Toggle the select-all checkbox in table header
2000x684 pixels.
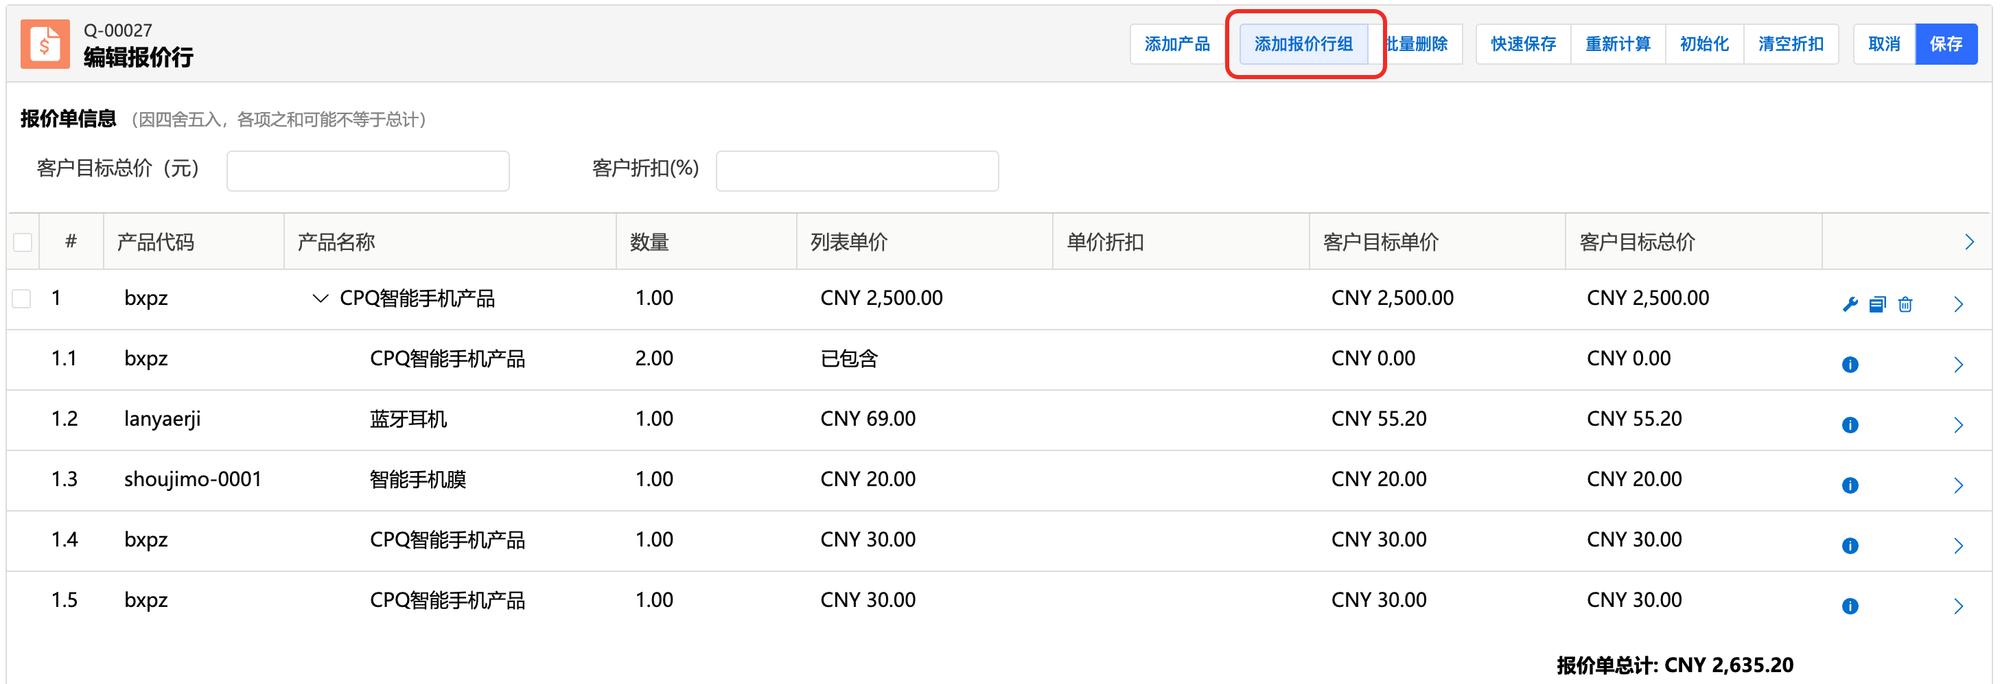(x=23, y=242)
